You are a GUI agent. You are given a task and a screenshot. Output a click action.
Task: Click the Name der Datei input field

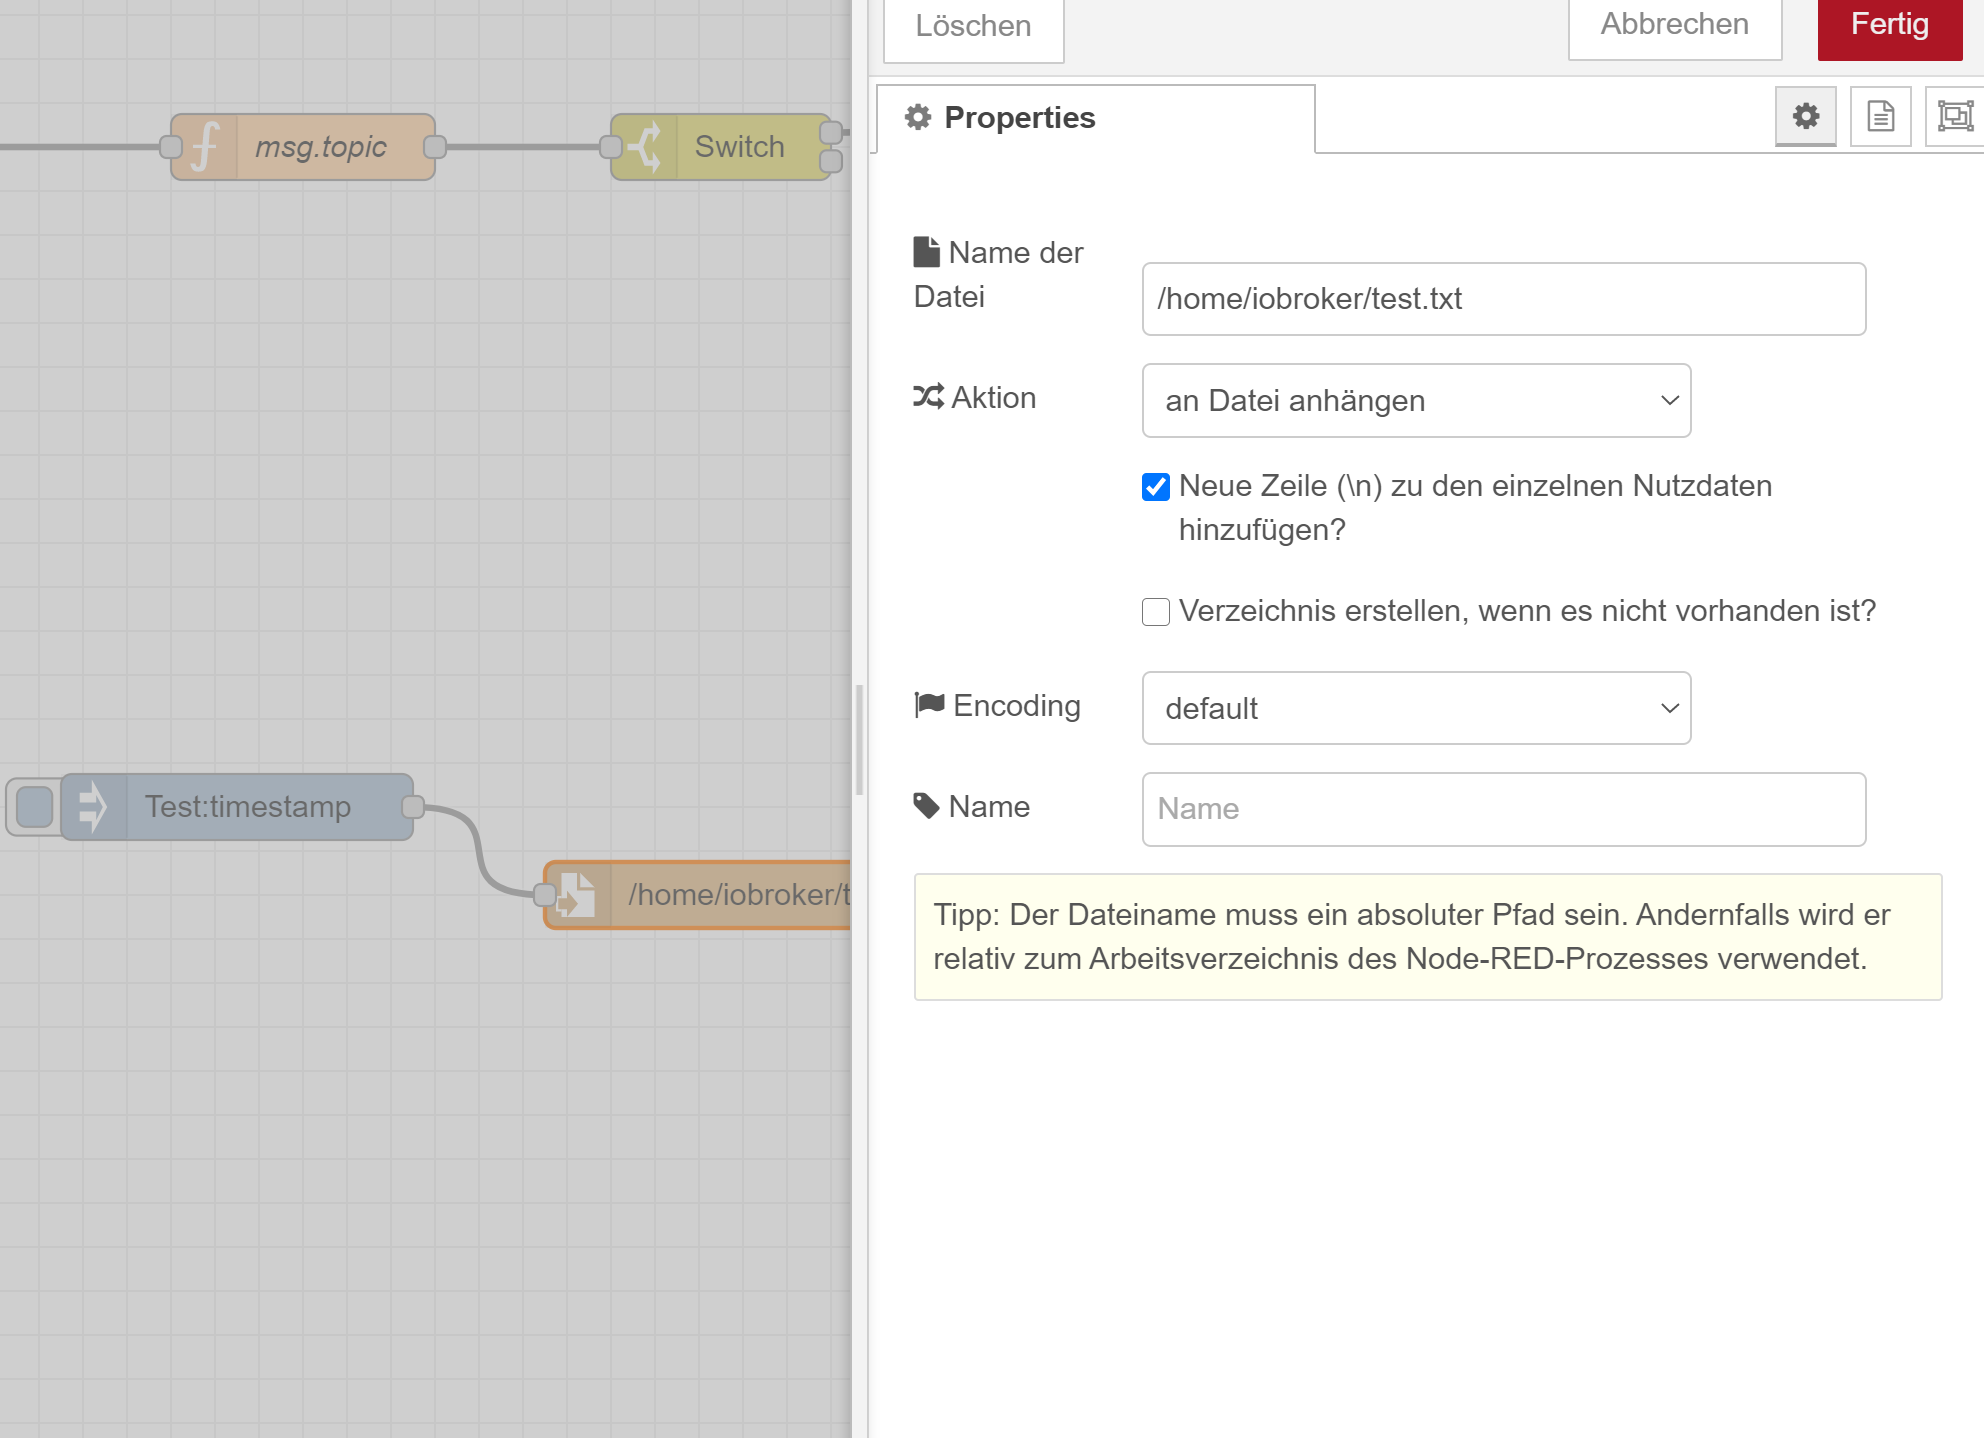(x=1503, y=299)
